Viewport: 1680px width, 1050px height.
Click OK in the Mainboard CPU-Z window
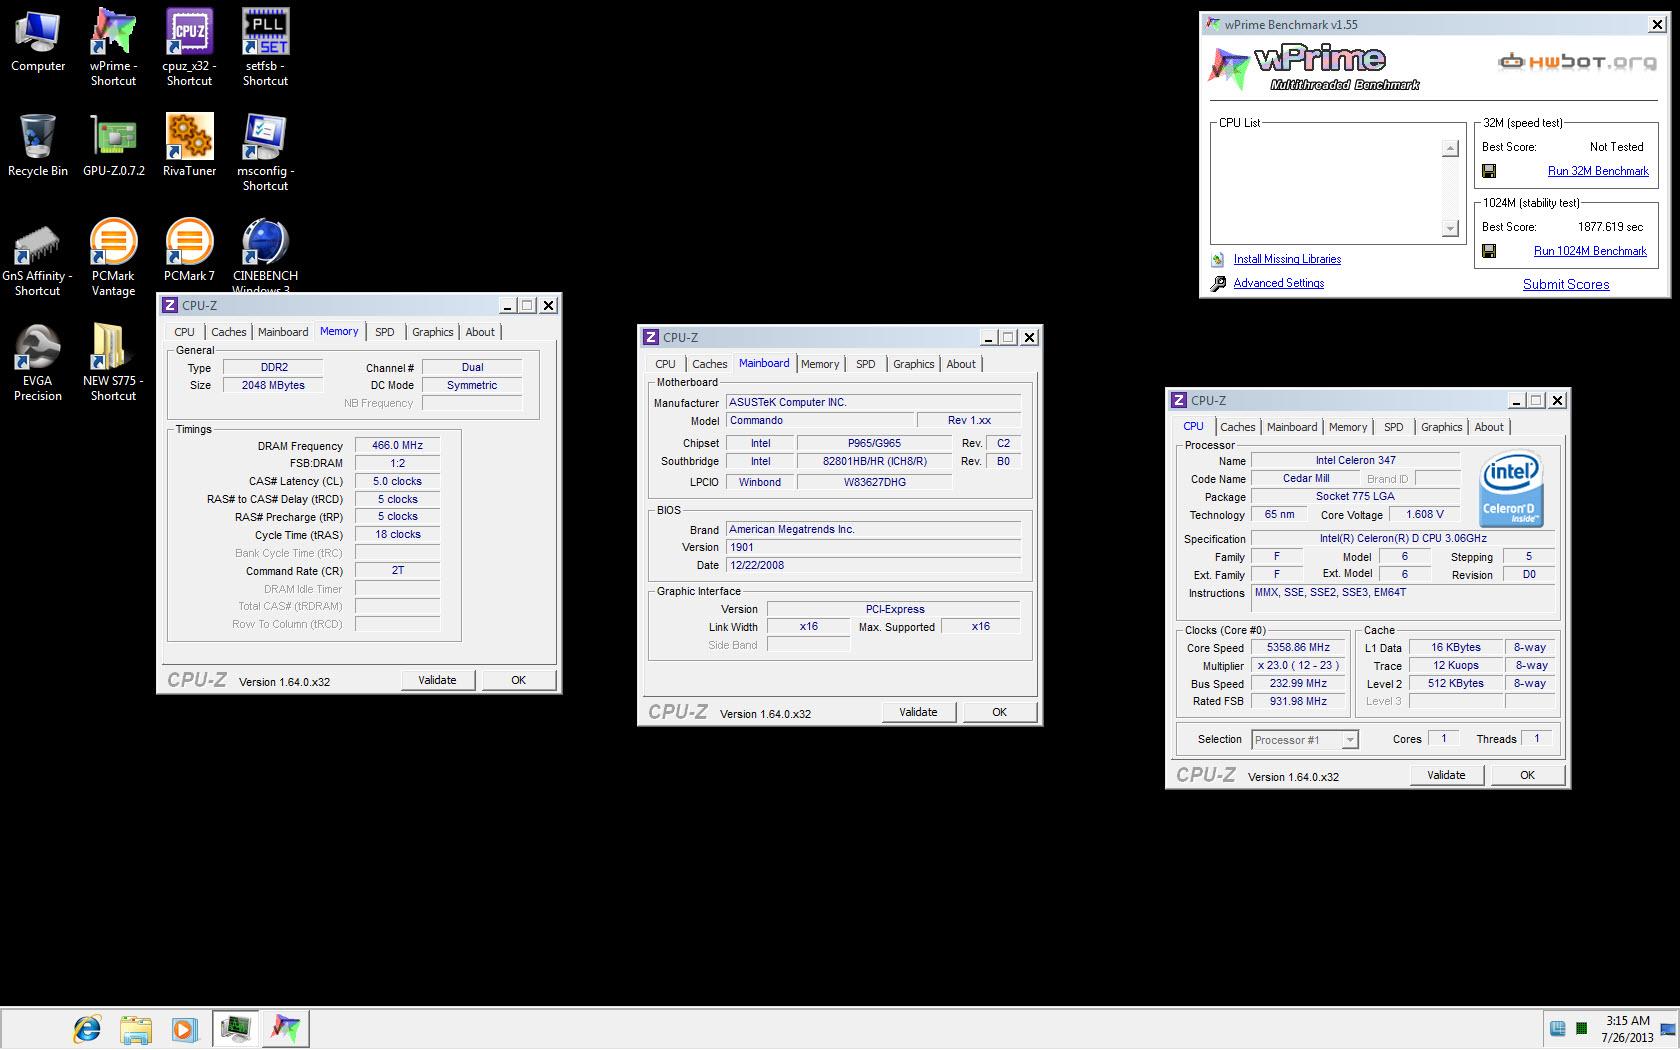pyautogui.click(x=999, y=712)
